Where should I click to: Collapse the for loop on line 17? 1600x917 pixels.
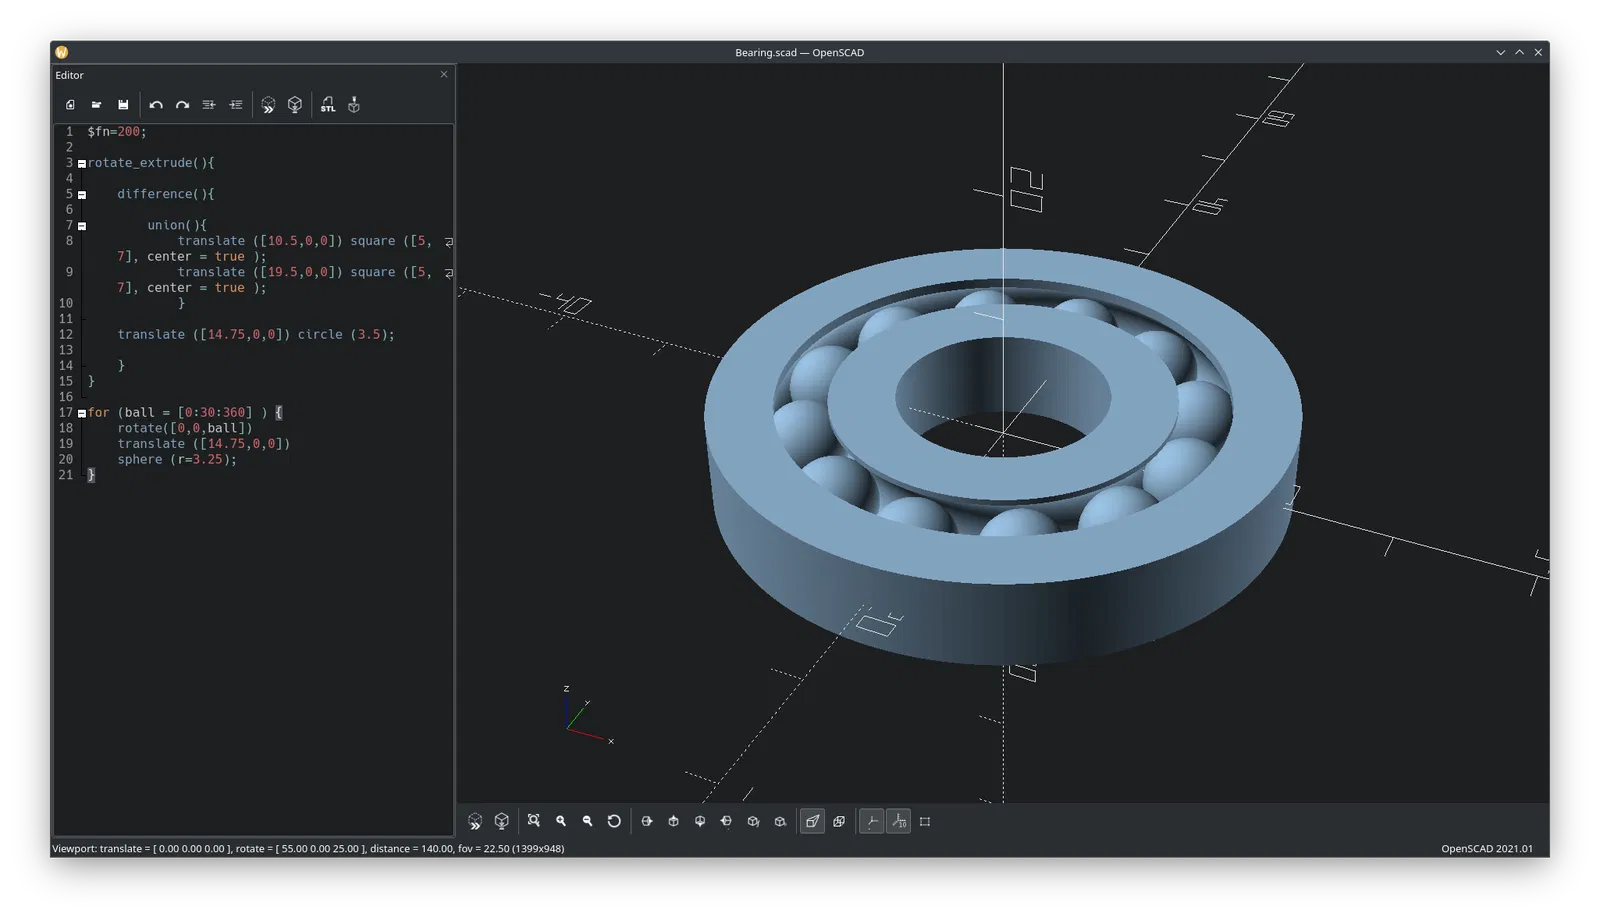point(82,413)
